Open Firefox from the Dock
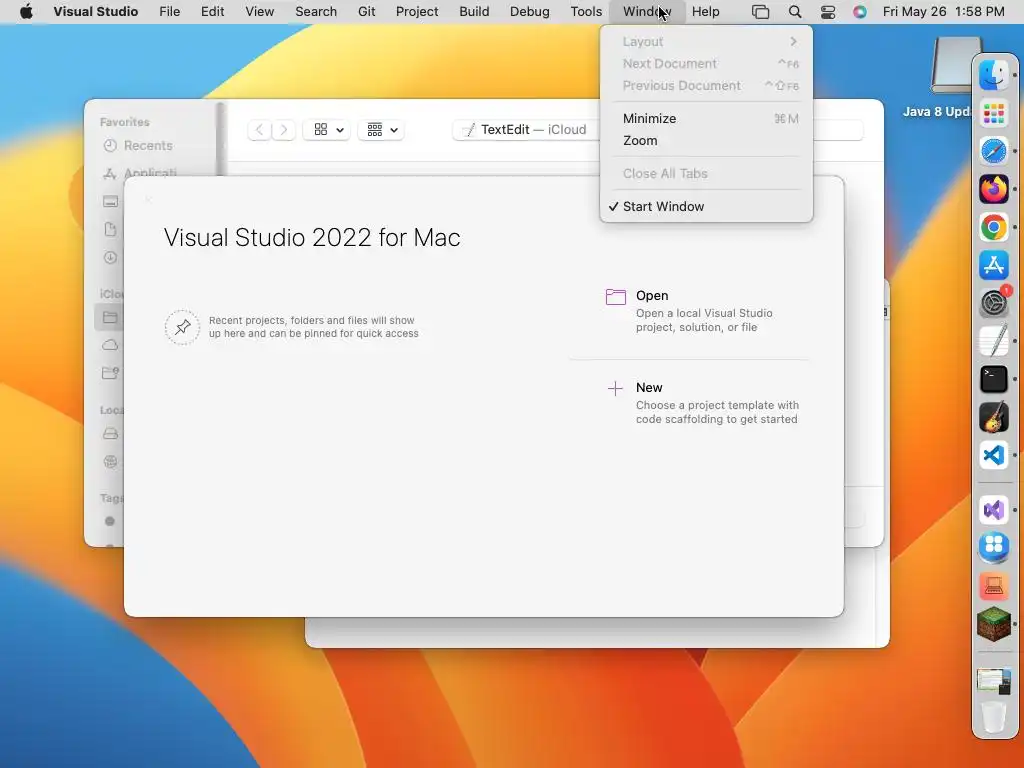Image resolution: width=1024 pixels, height=768 pixels. 994,189
